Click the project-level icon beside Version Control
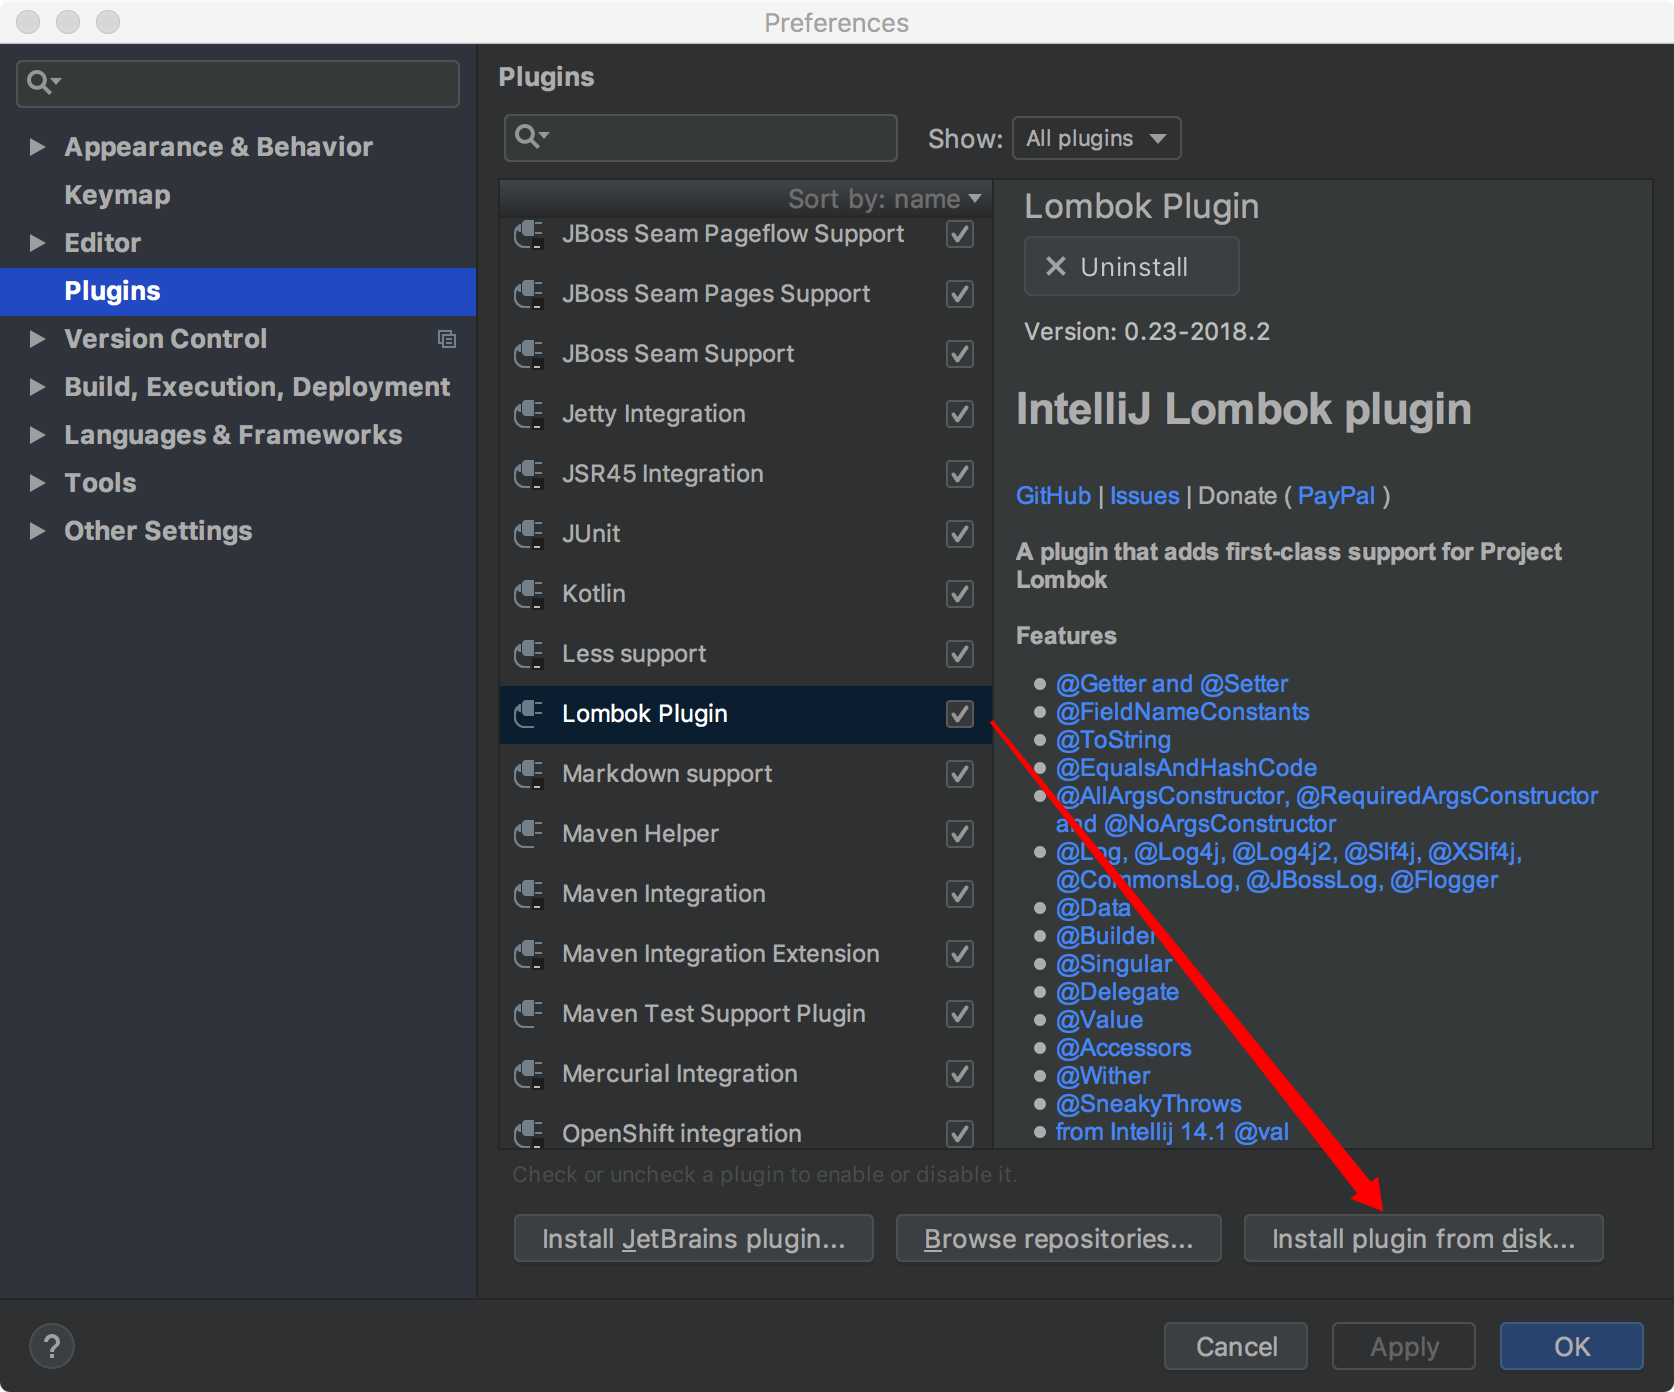Viewport: 1674px width, 1392px height. coord(447,339)
